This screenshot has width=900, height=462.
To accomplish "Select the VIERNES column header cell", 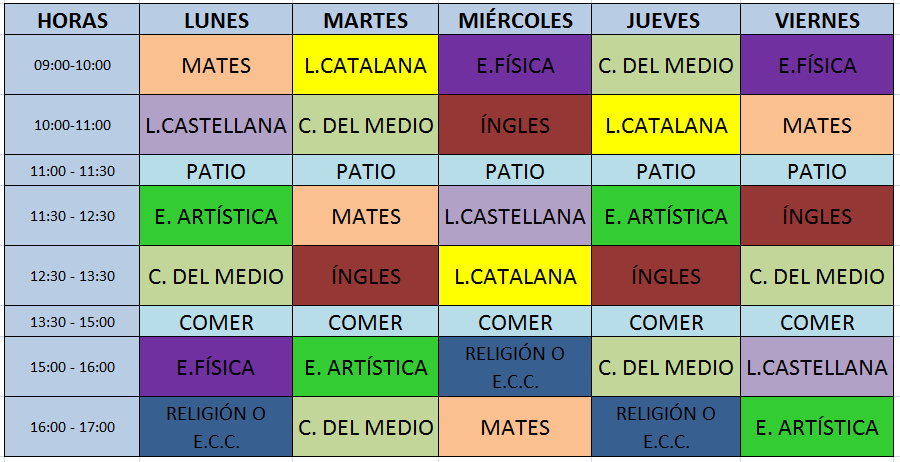I will pyautogui.click(x=817, y=20).
